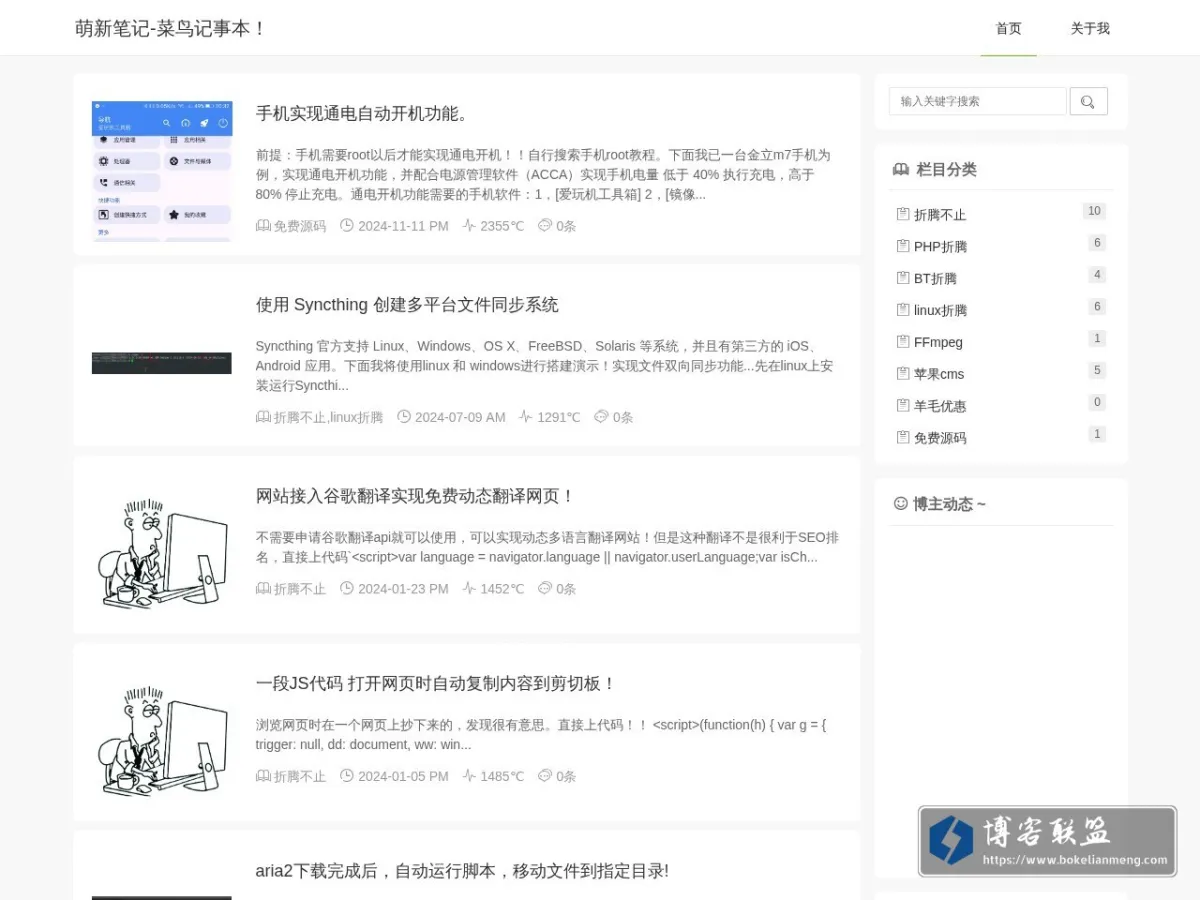This screenshot has width=1200, height=900.
Task: Click the views pulse icon beside 2355℃
Action: (x=469, y=226)
